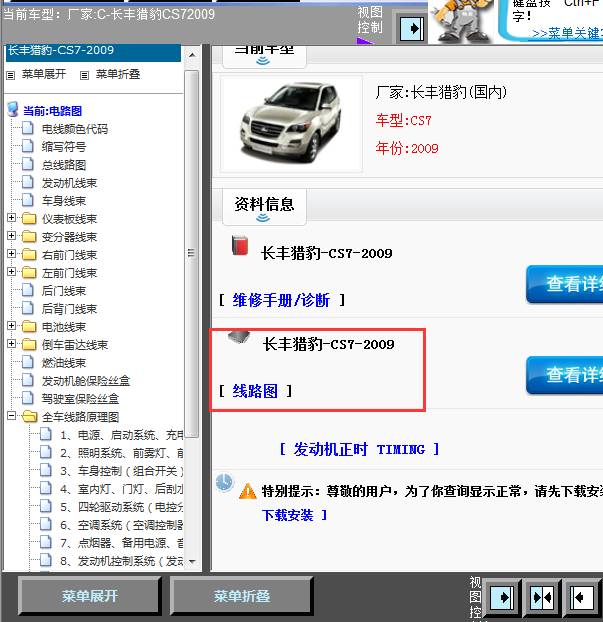Open the 发动机正时 TIMING link
Image resolution: width=603 pixels, height=622 pixels.
pos(359,449)
